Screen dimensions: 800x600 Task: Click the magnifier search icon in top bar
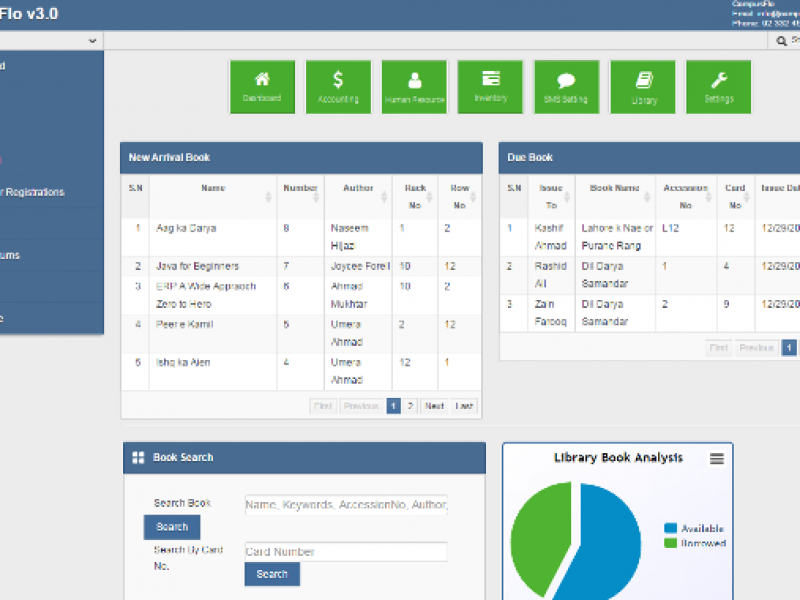pyautogui.click(x=782, y=41)
